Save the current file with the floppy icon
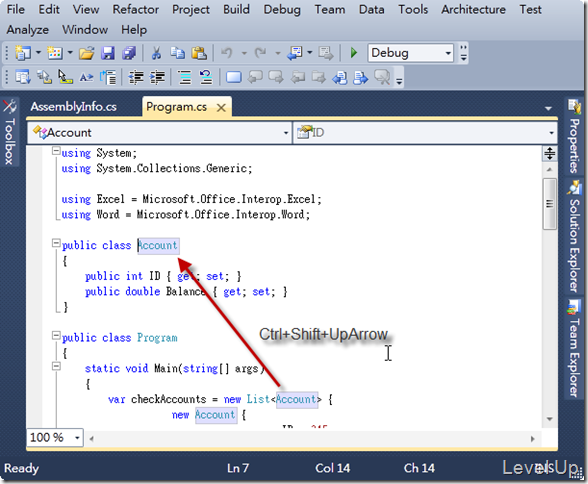 point(108,53)
